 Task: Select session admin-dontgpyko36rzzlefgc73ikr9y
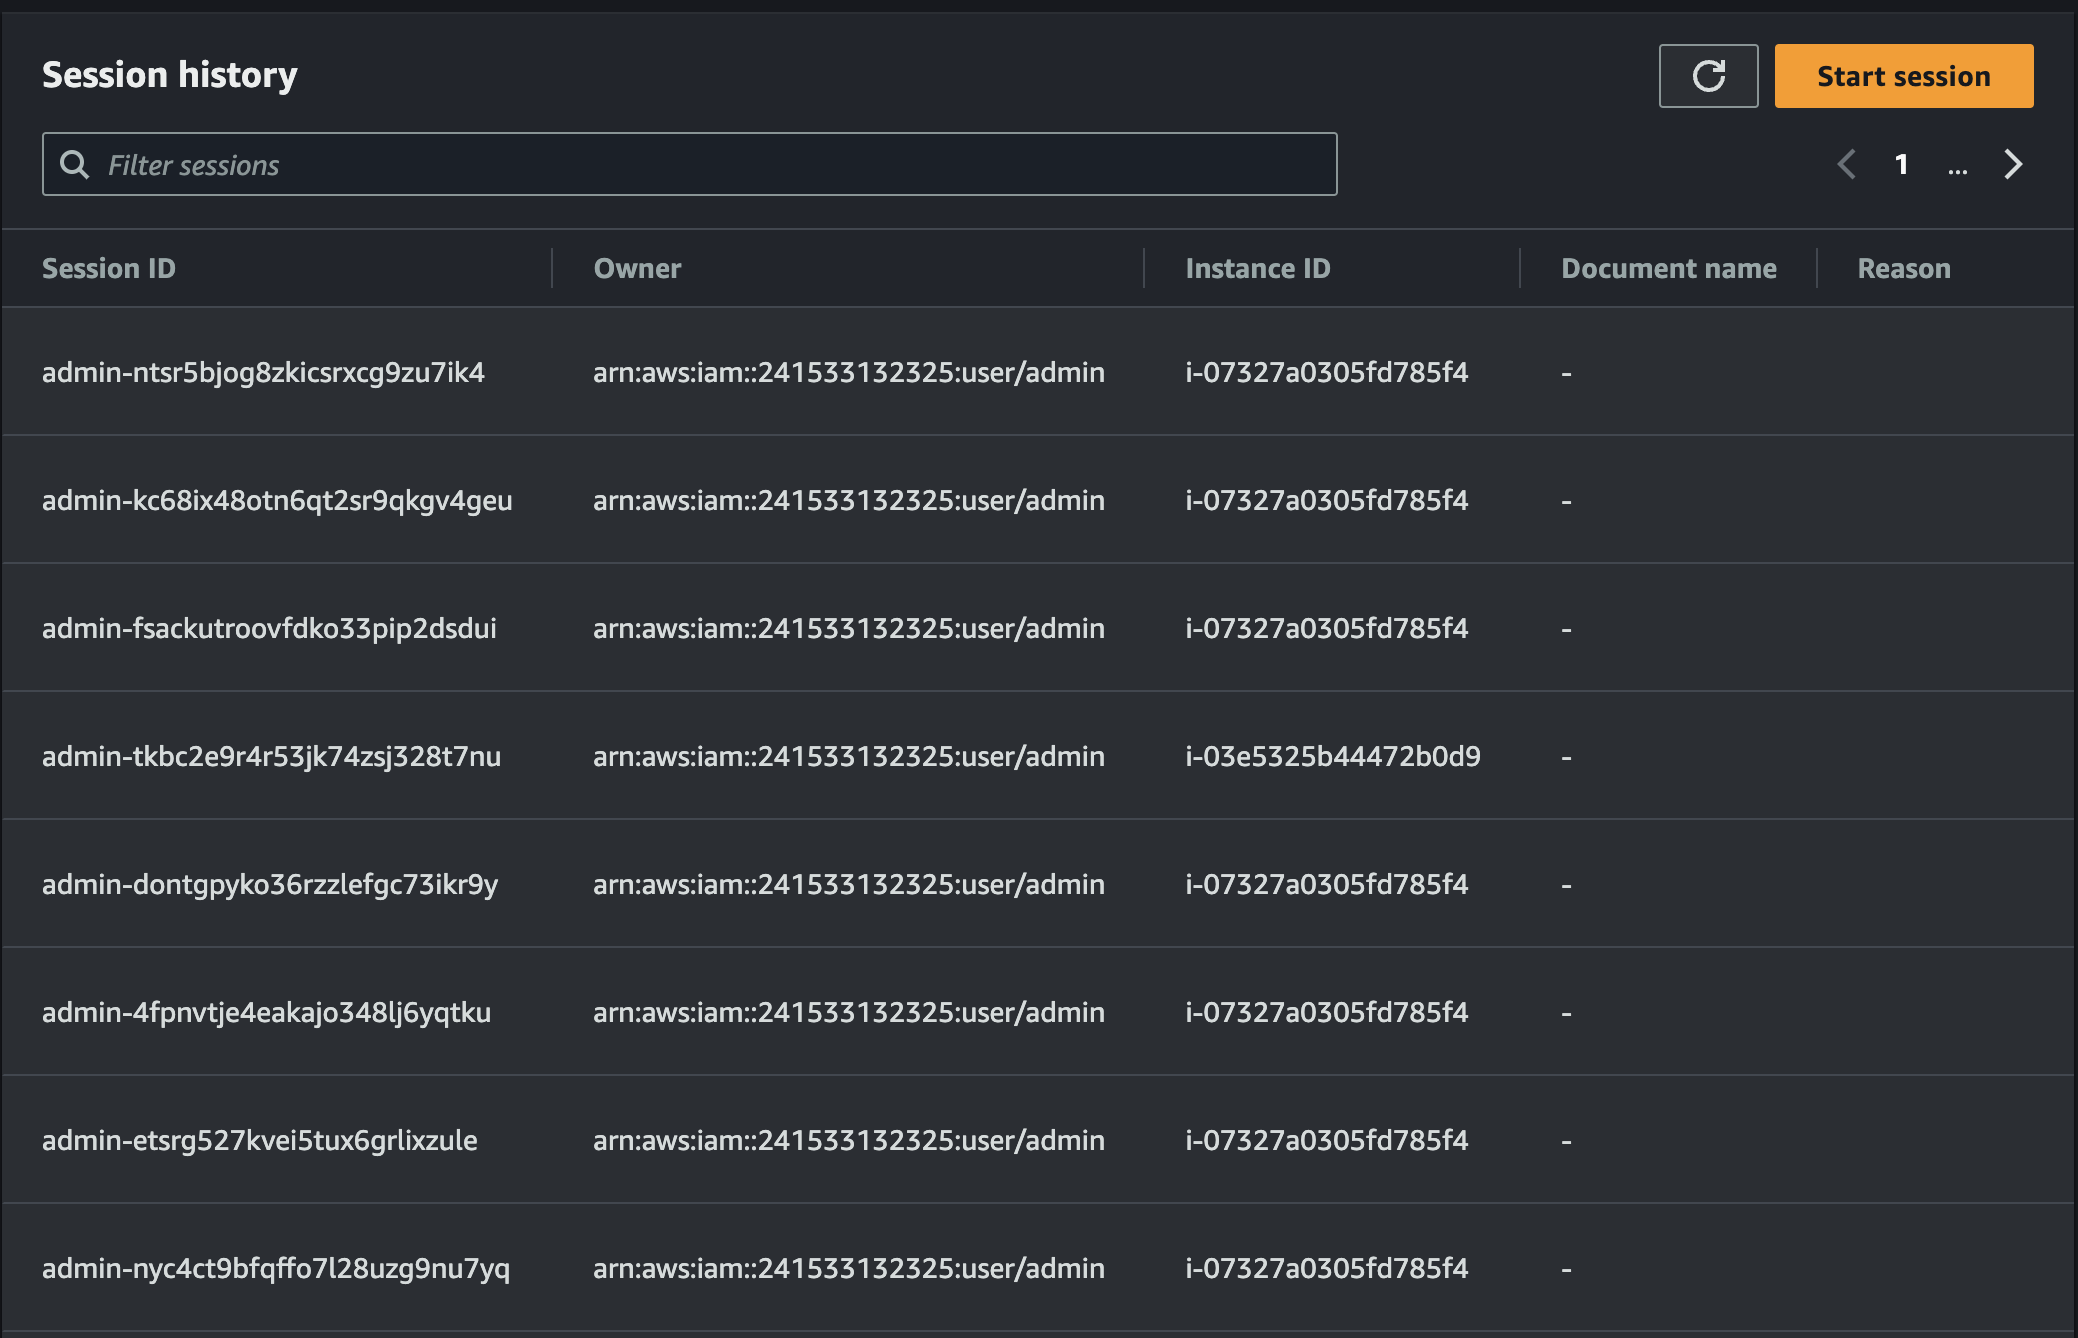270,884
